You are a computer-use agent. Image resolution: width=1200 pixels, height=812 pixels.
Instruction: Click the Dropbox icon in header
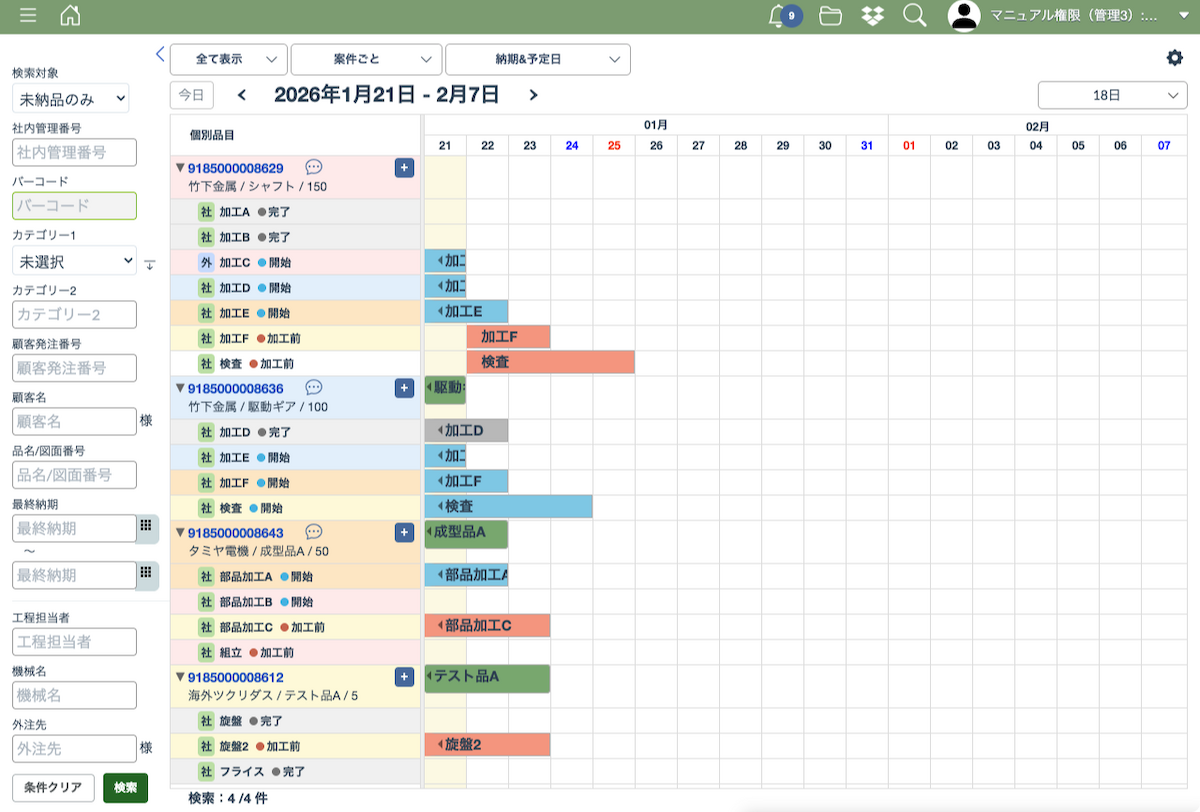tap(873, 15)
